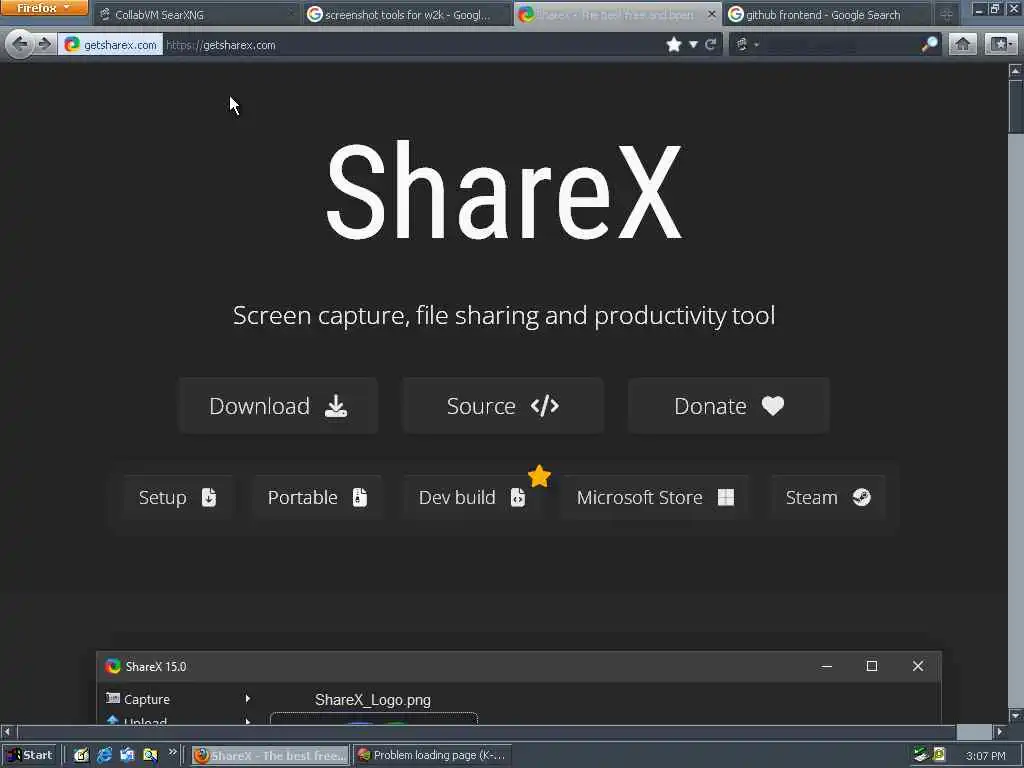1024x768 pixels.
Task: Switch to the screenshot tools for w2k tab
Action: [x=406, y=14]
